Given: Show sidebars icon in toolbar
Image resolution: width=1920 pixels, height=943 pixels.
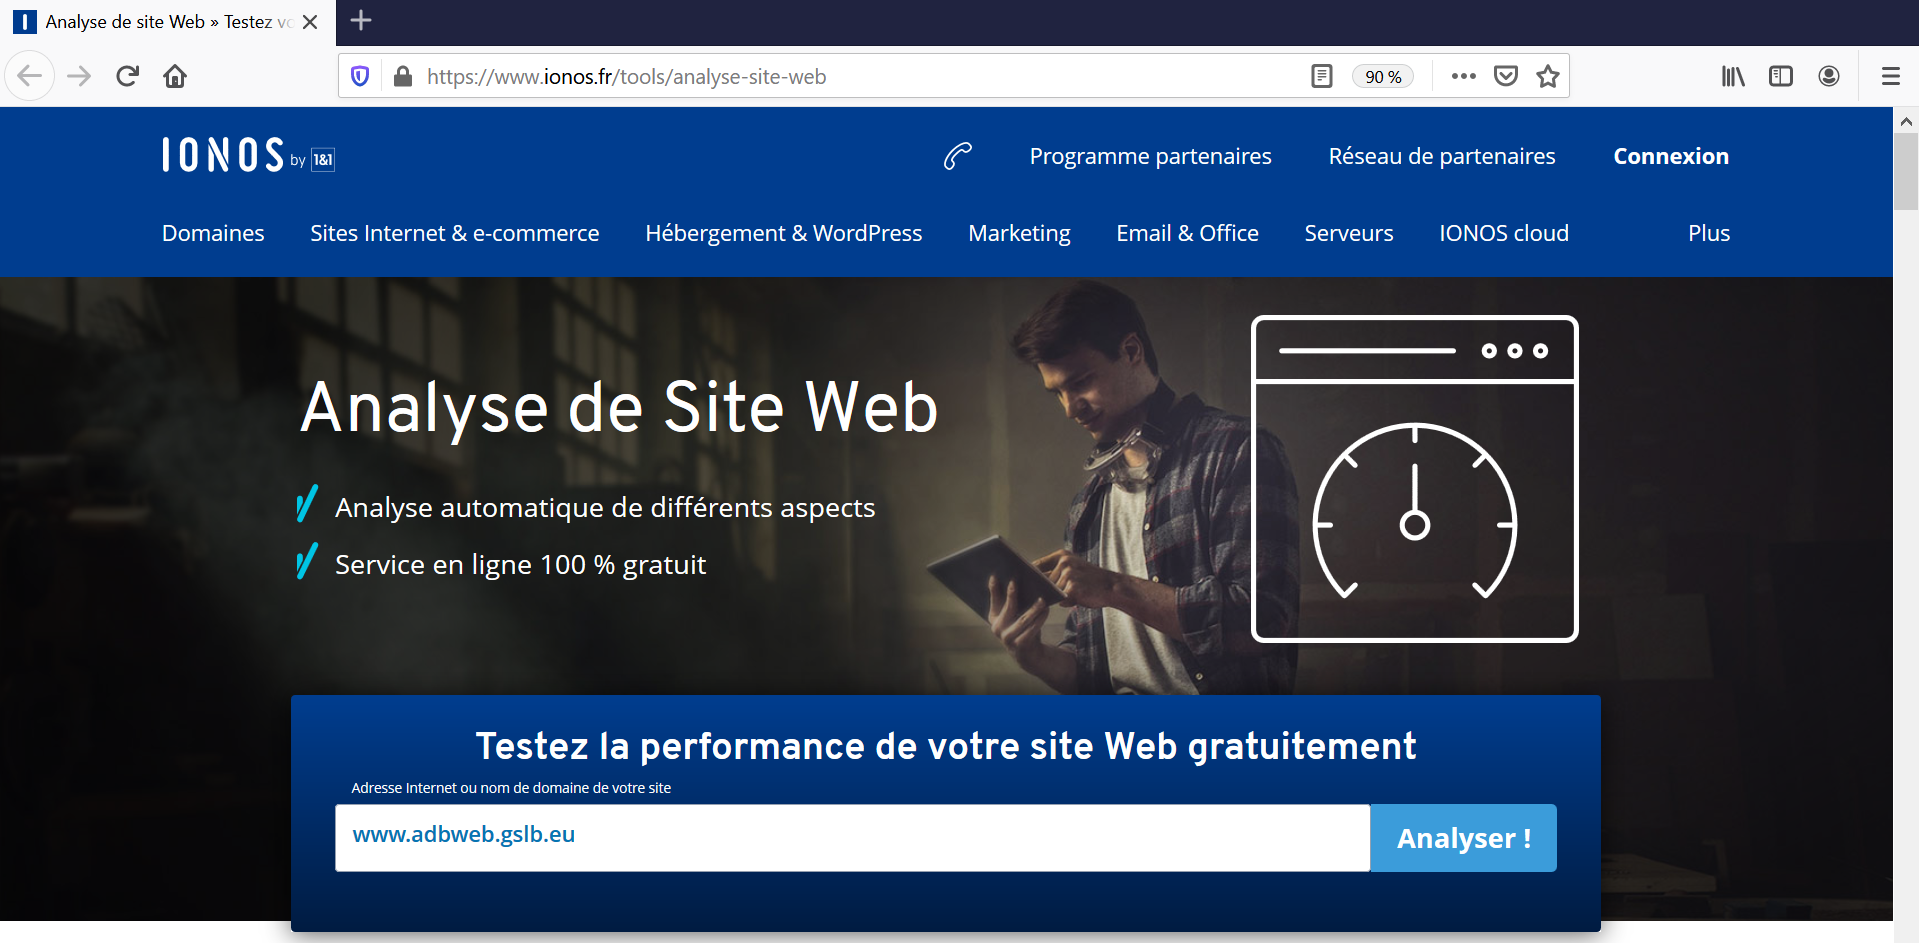Looking at the screenshot, I should (x=1780, y=76).
